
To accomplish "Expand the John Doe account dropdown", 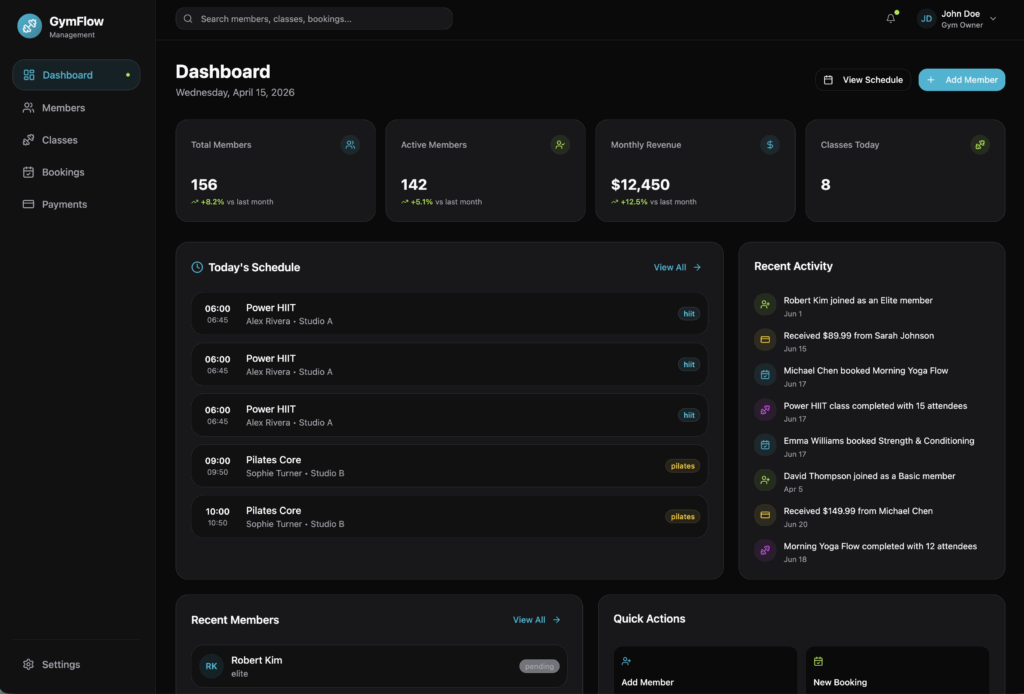I will 993,19.
